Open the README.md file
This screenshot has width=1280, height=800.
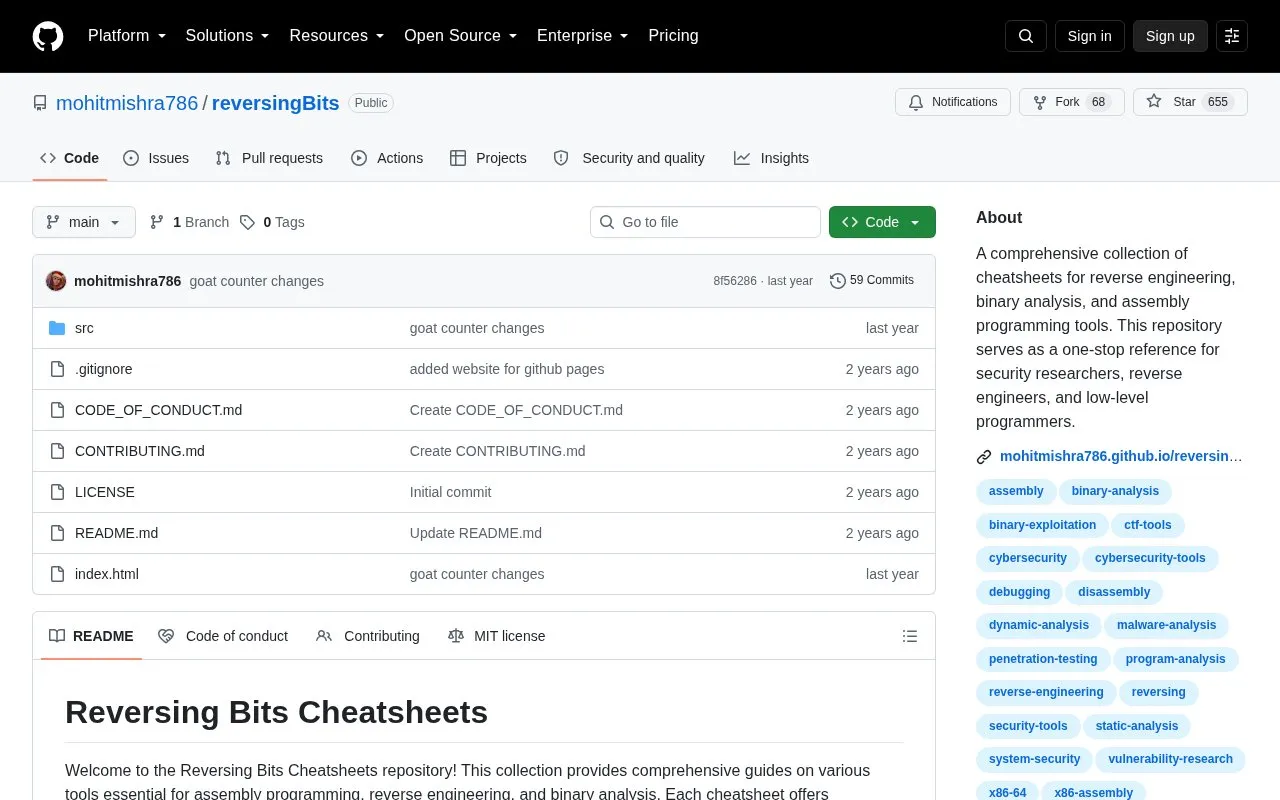(x=116, y=533)
